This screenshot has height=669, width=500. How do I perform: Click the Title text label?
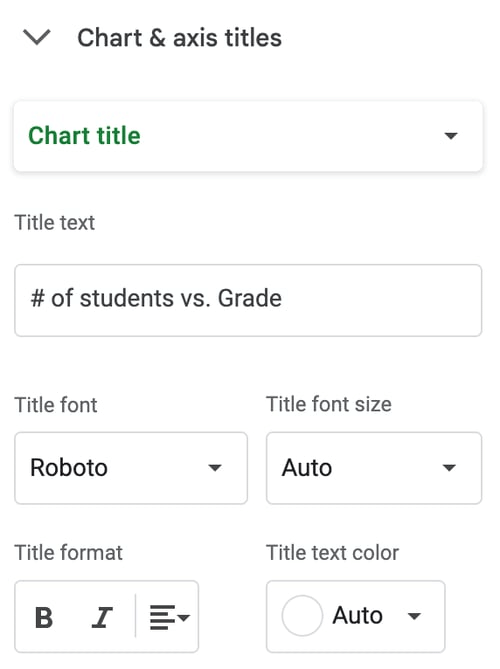(55, 222)
